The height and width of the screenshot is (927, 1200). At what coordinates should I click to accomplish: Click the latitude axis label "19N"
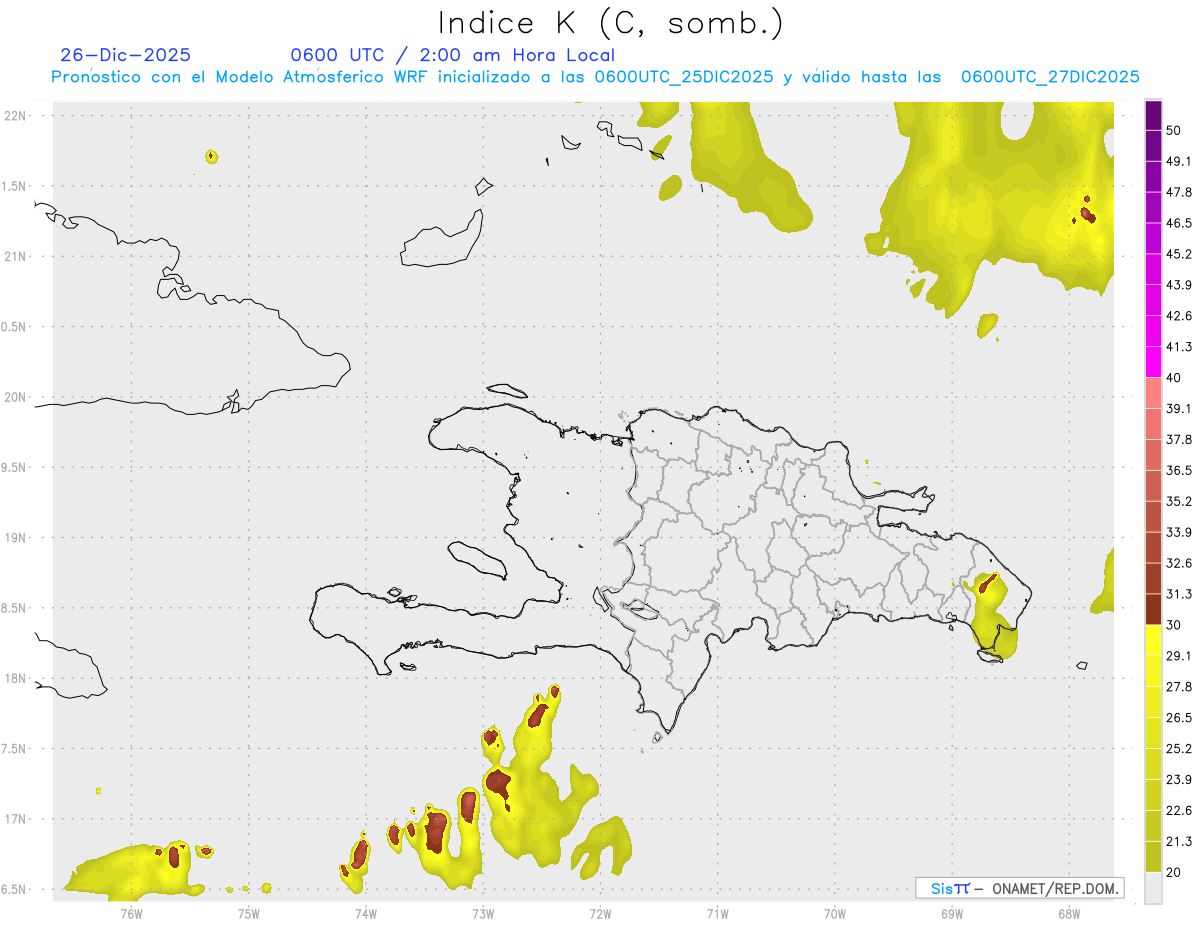14,538
